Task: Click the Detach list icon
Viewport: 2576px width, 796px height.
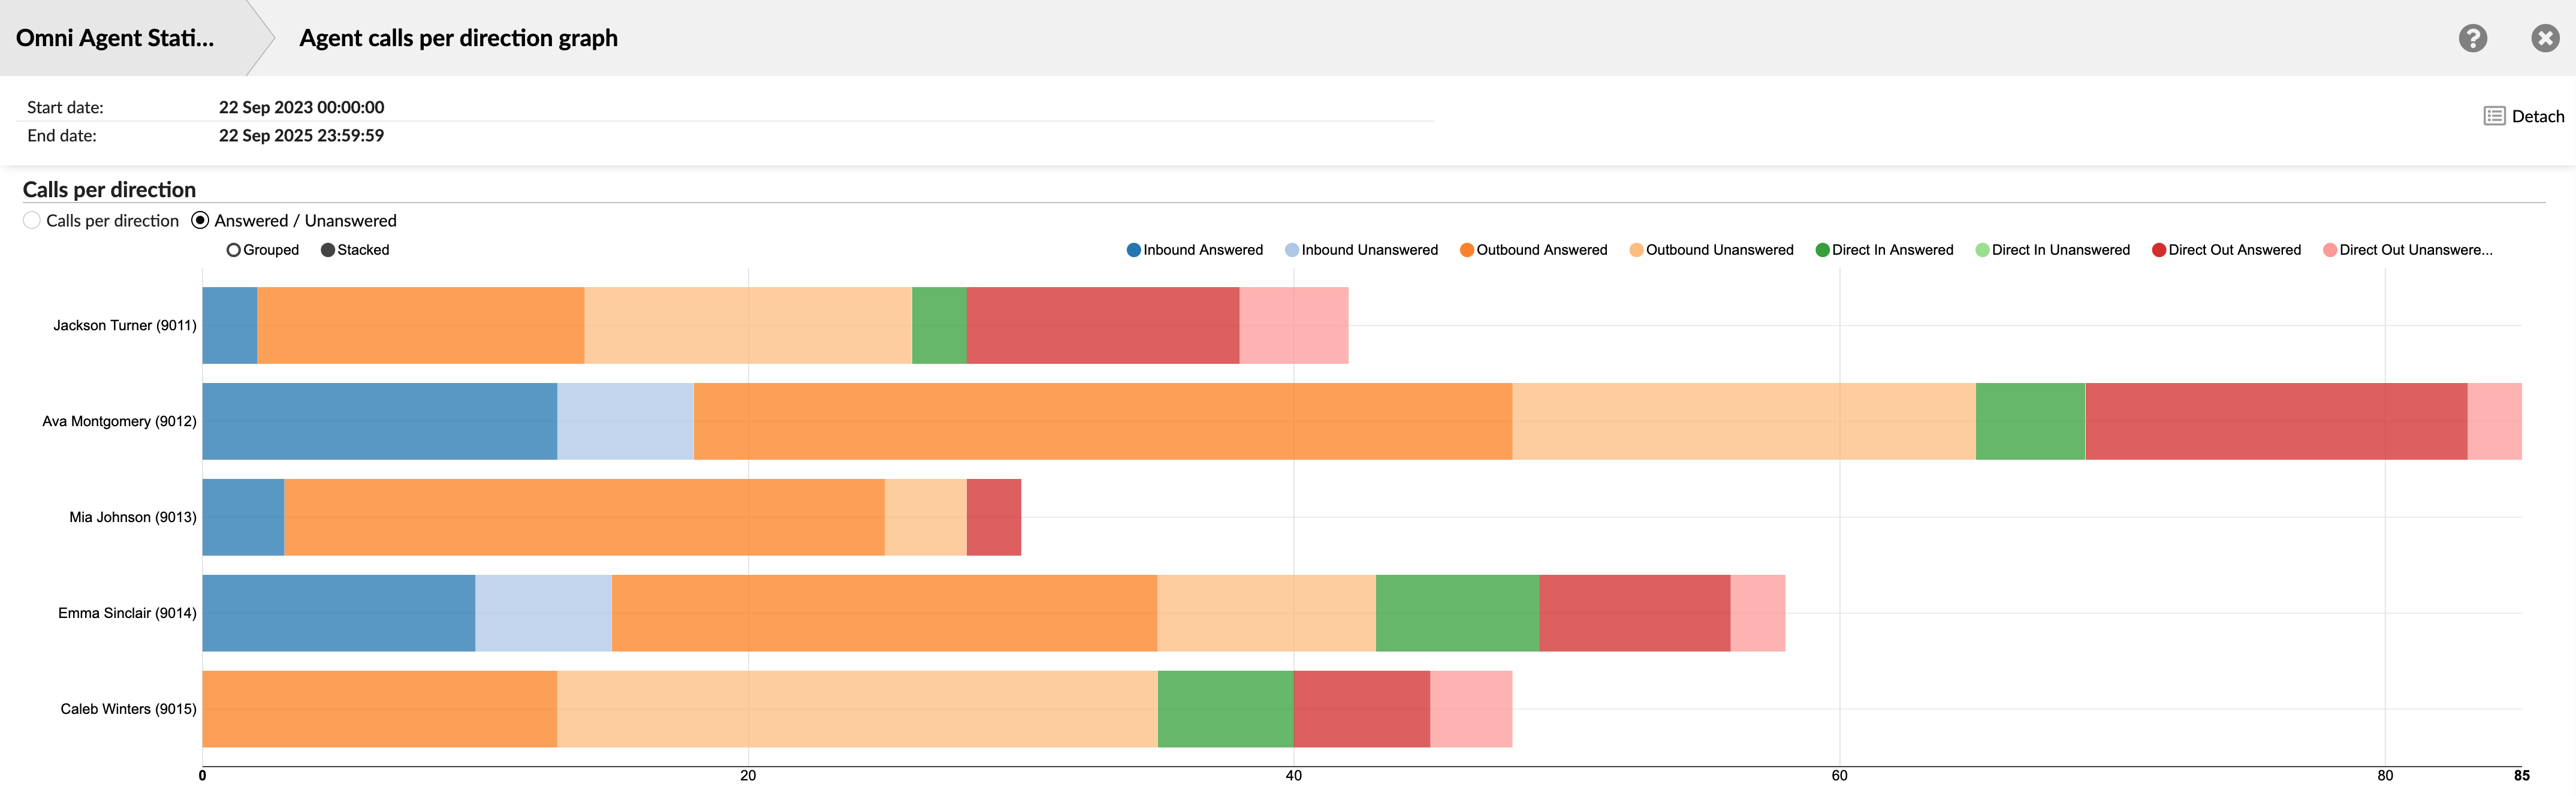Action: (x=2493, y=116)
